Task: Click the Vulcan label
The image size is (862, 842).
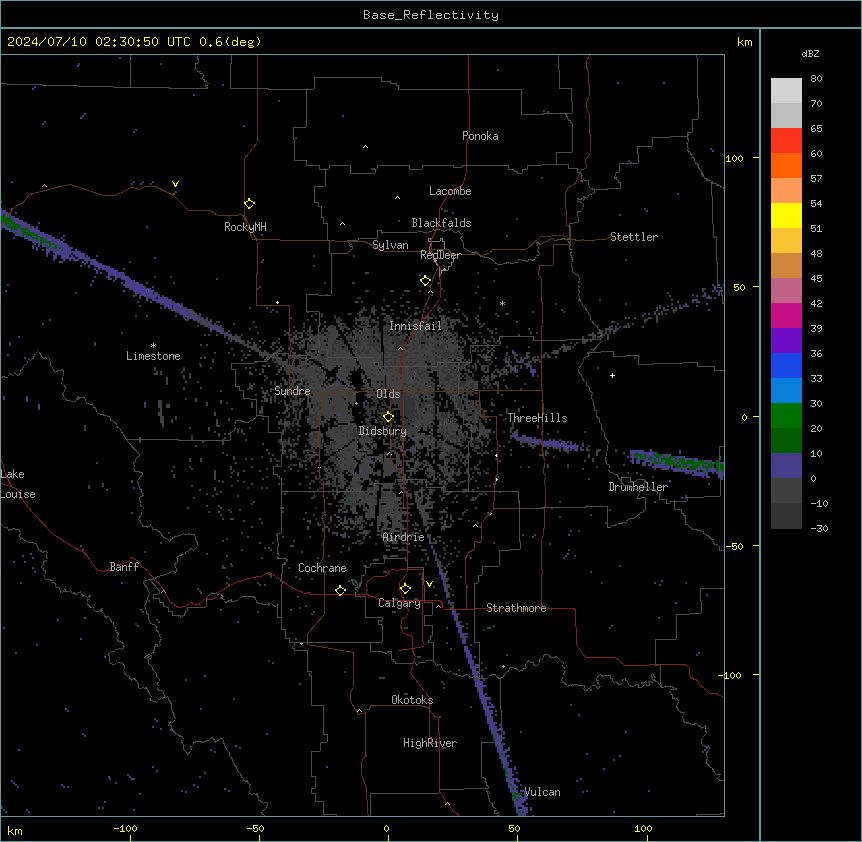Action: coord(542,792)
